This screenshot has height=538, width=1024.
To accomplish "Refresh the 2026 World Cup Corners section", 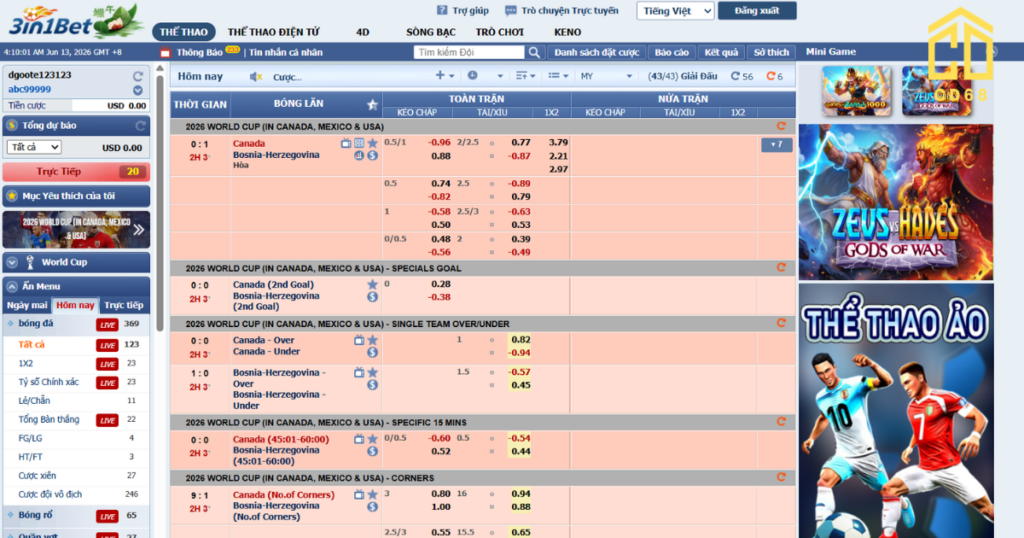I will (x=781, y=477).
